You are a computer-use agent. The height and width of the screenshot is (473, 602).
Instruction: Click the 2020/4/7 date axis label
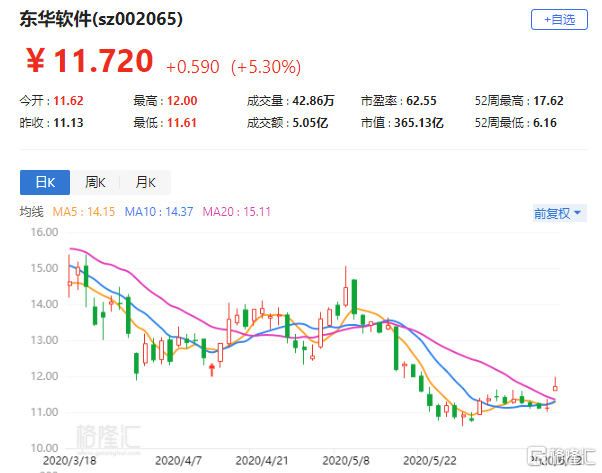tap(178, 461)
